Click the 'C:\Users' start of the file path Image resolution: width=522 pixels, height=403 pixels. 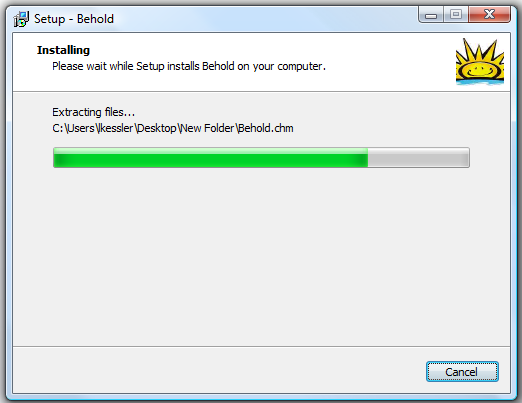(x=73, y=128)
